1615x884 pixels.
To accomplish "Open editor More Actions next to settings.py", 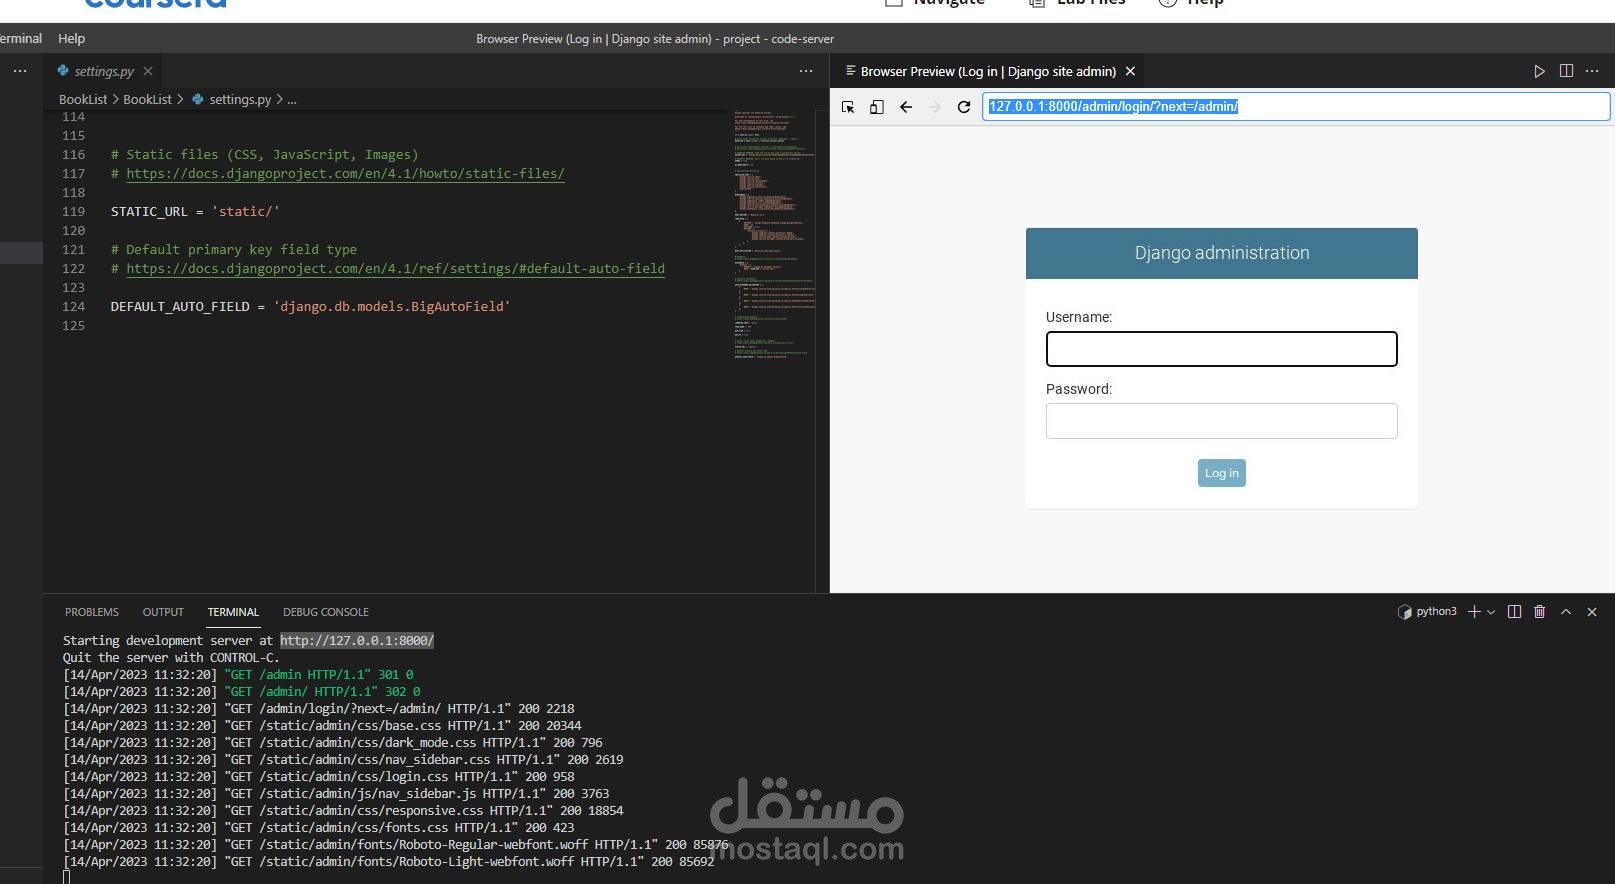I will point(806,71).
